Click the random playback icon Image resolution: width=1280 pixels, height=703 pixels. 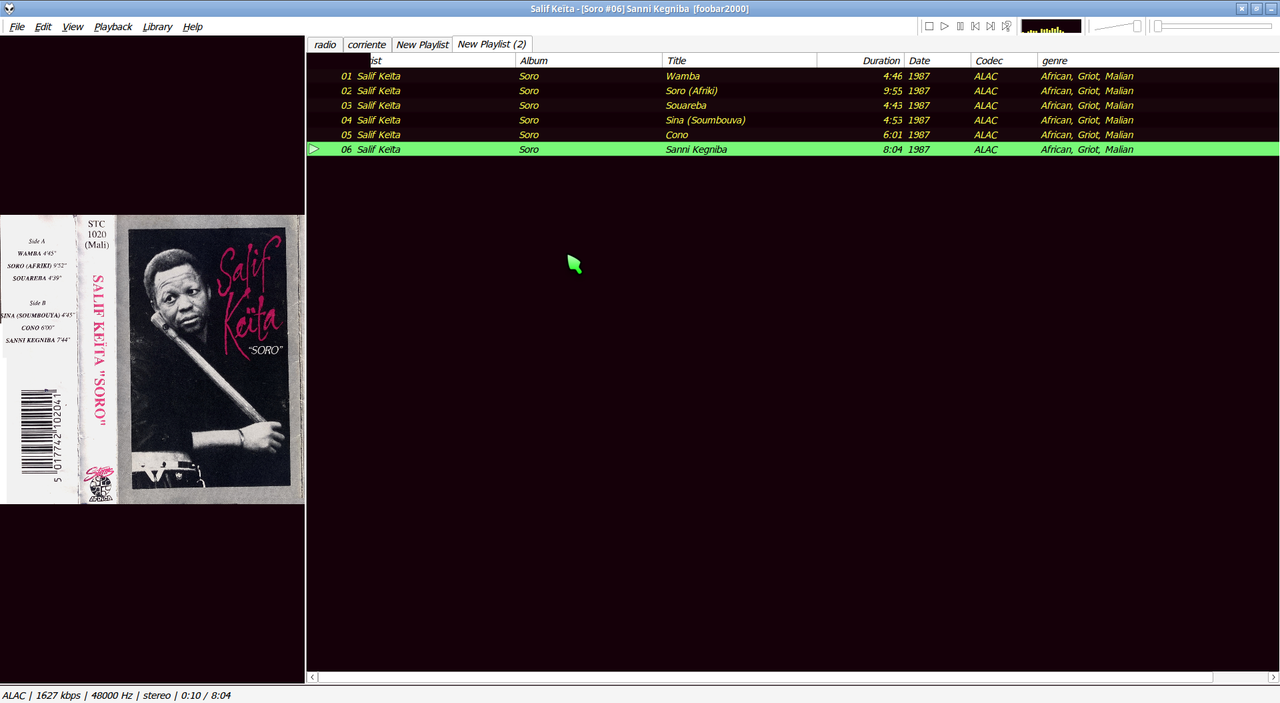tap(1006, 26)
